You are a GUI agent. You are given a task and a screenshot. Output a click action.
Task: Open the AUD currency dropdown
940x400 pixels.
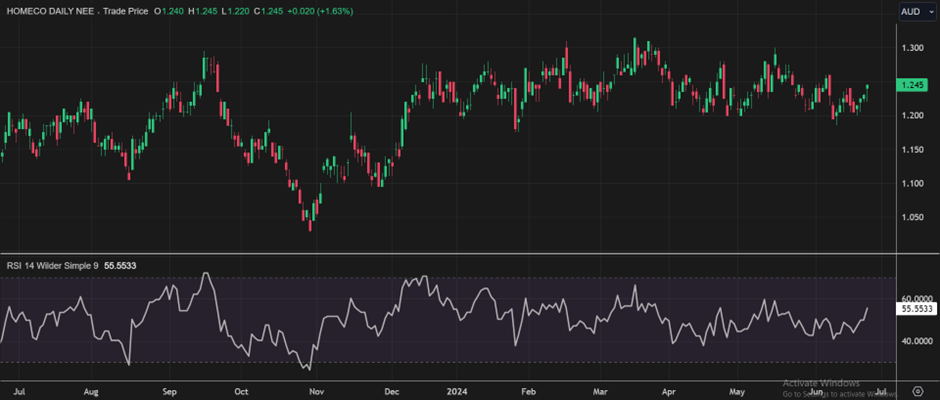pyautogui.click(x=914, y=11)
